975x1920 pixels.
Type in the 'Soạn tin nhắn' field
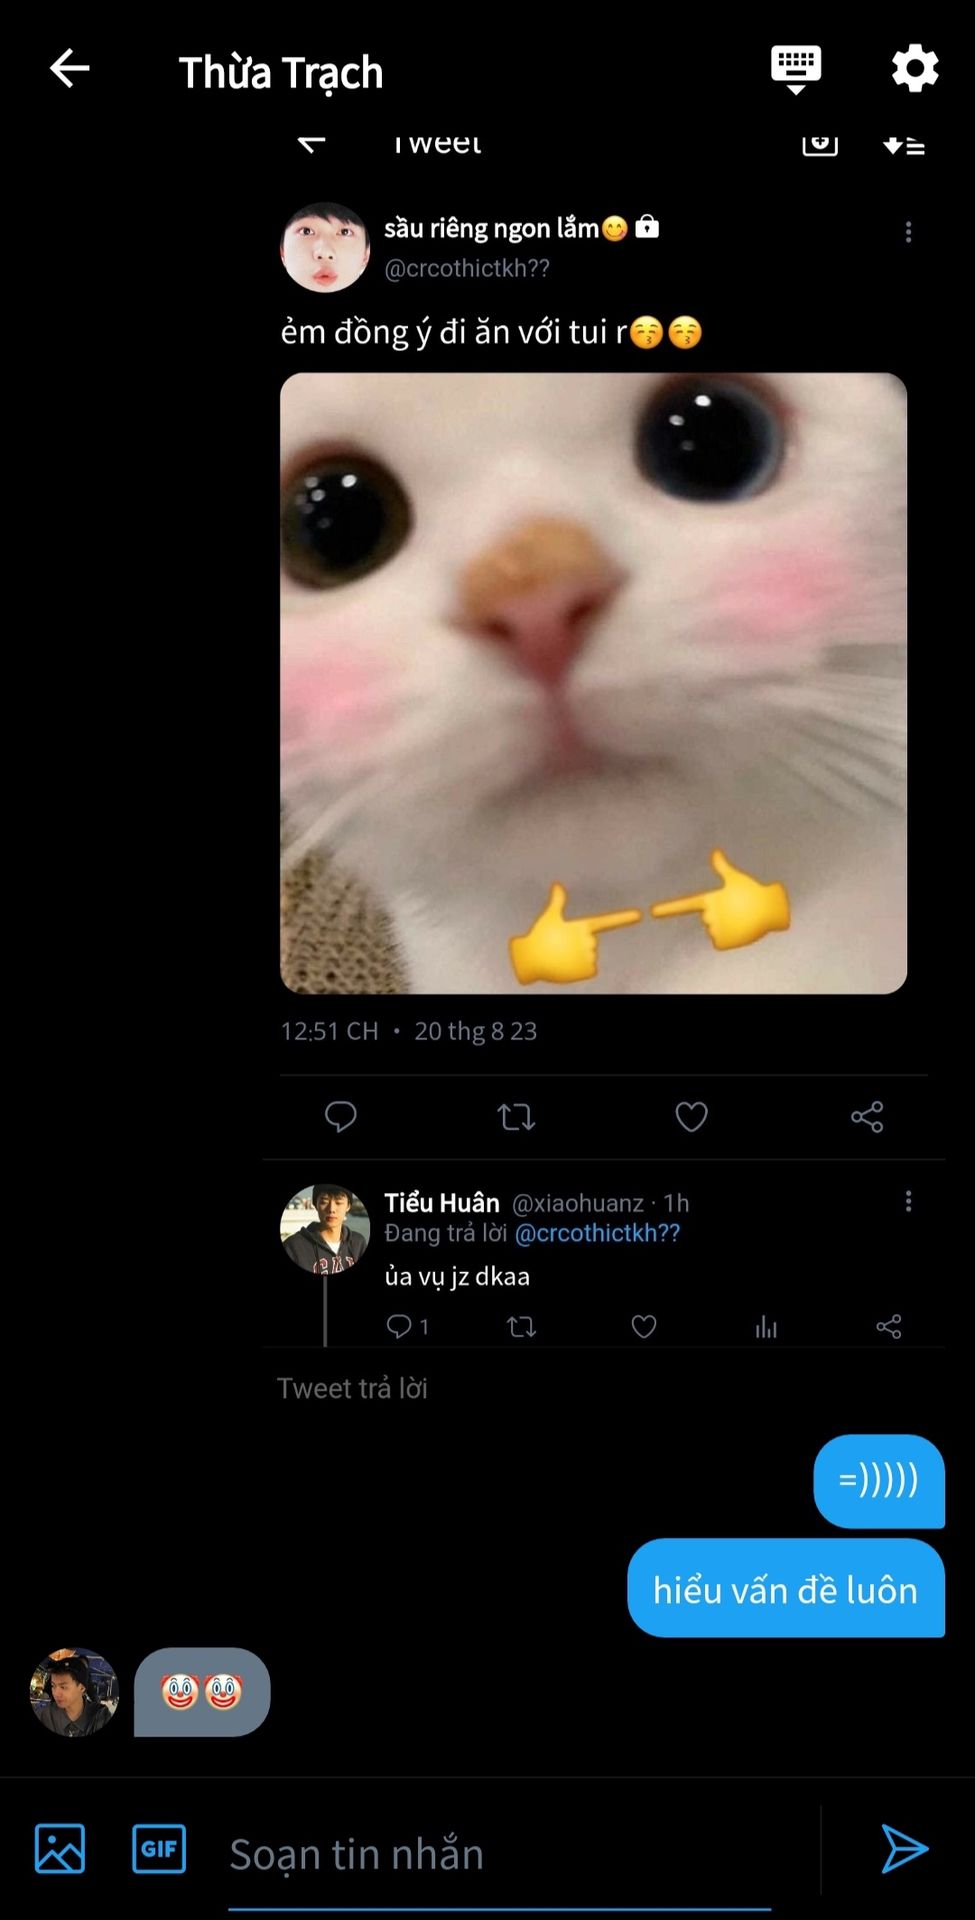tap(500, 1854)
